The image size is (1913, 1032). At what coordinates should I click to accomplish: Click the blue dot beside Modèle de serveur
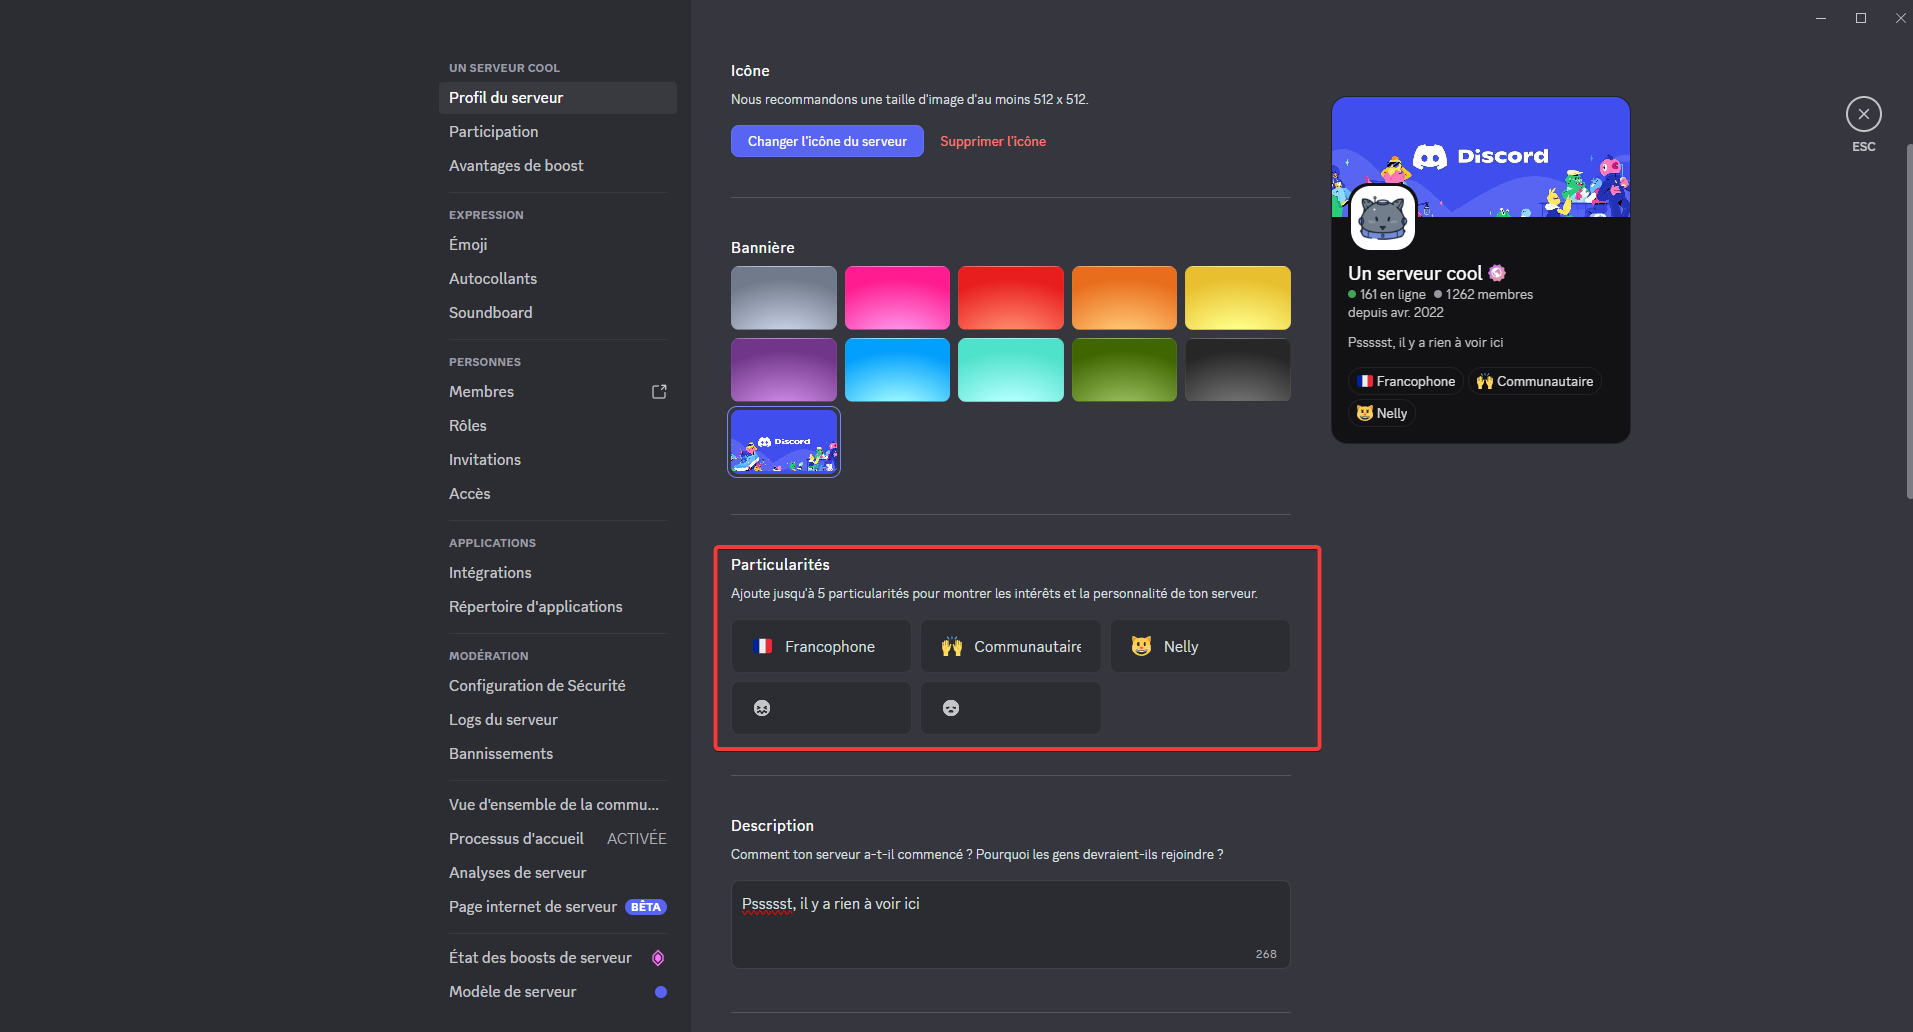(660, 992)
